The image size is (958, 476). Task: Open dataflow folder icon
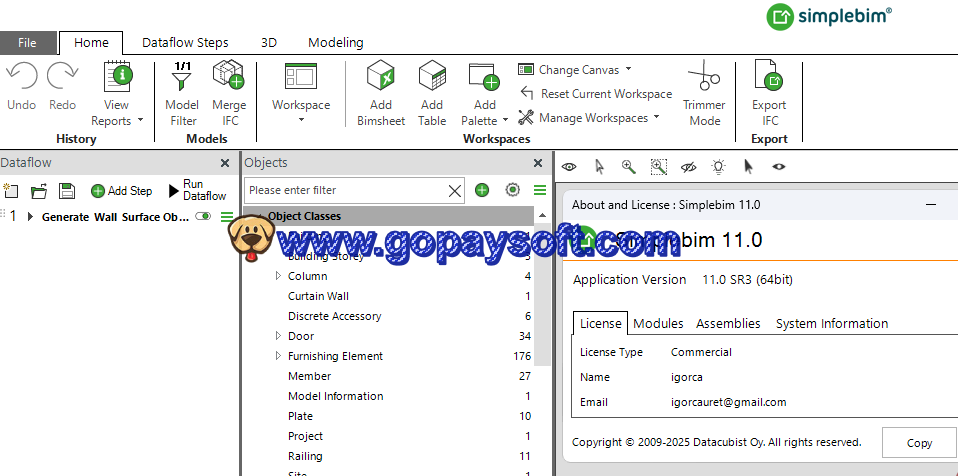coord(38,191)
